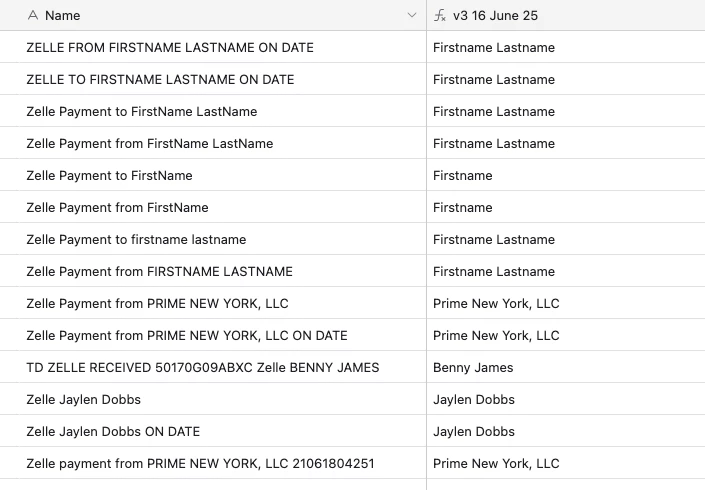Select Zelle Payment from FIRSTNAME LASTNAME cell
Viewport: 705px width, 490px height.
click(x=223, y=271)
